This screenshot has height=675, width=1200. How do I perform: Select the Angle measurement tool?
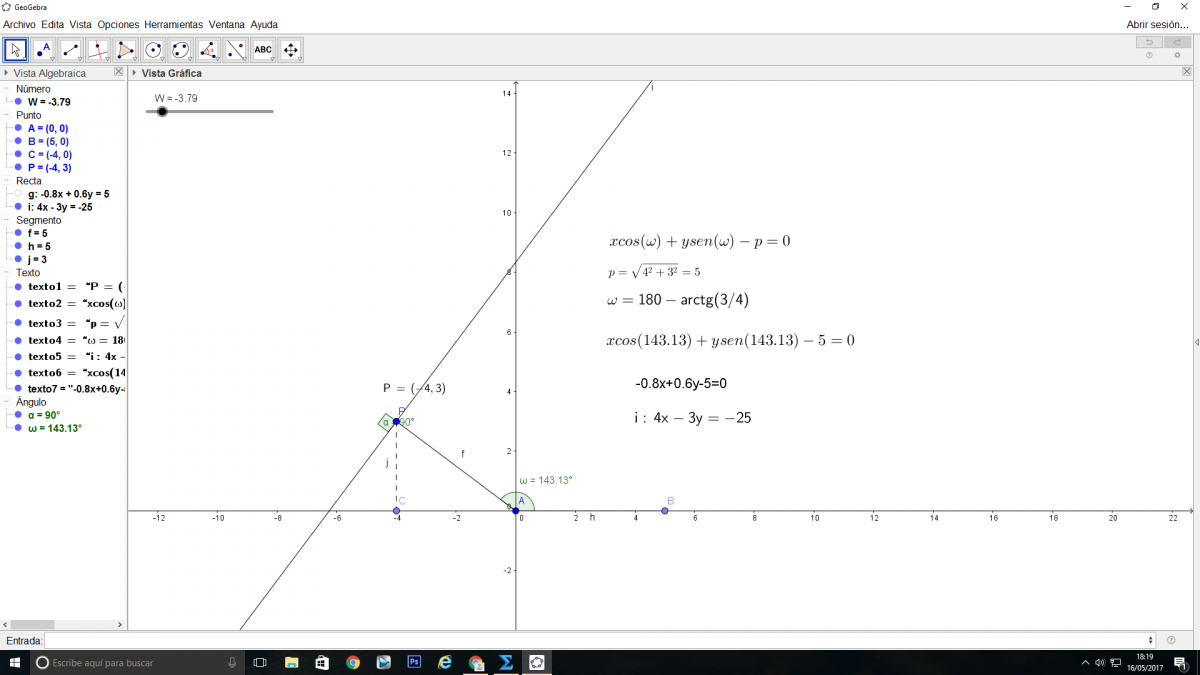pos(208,50)
